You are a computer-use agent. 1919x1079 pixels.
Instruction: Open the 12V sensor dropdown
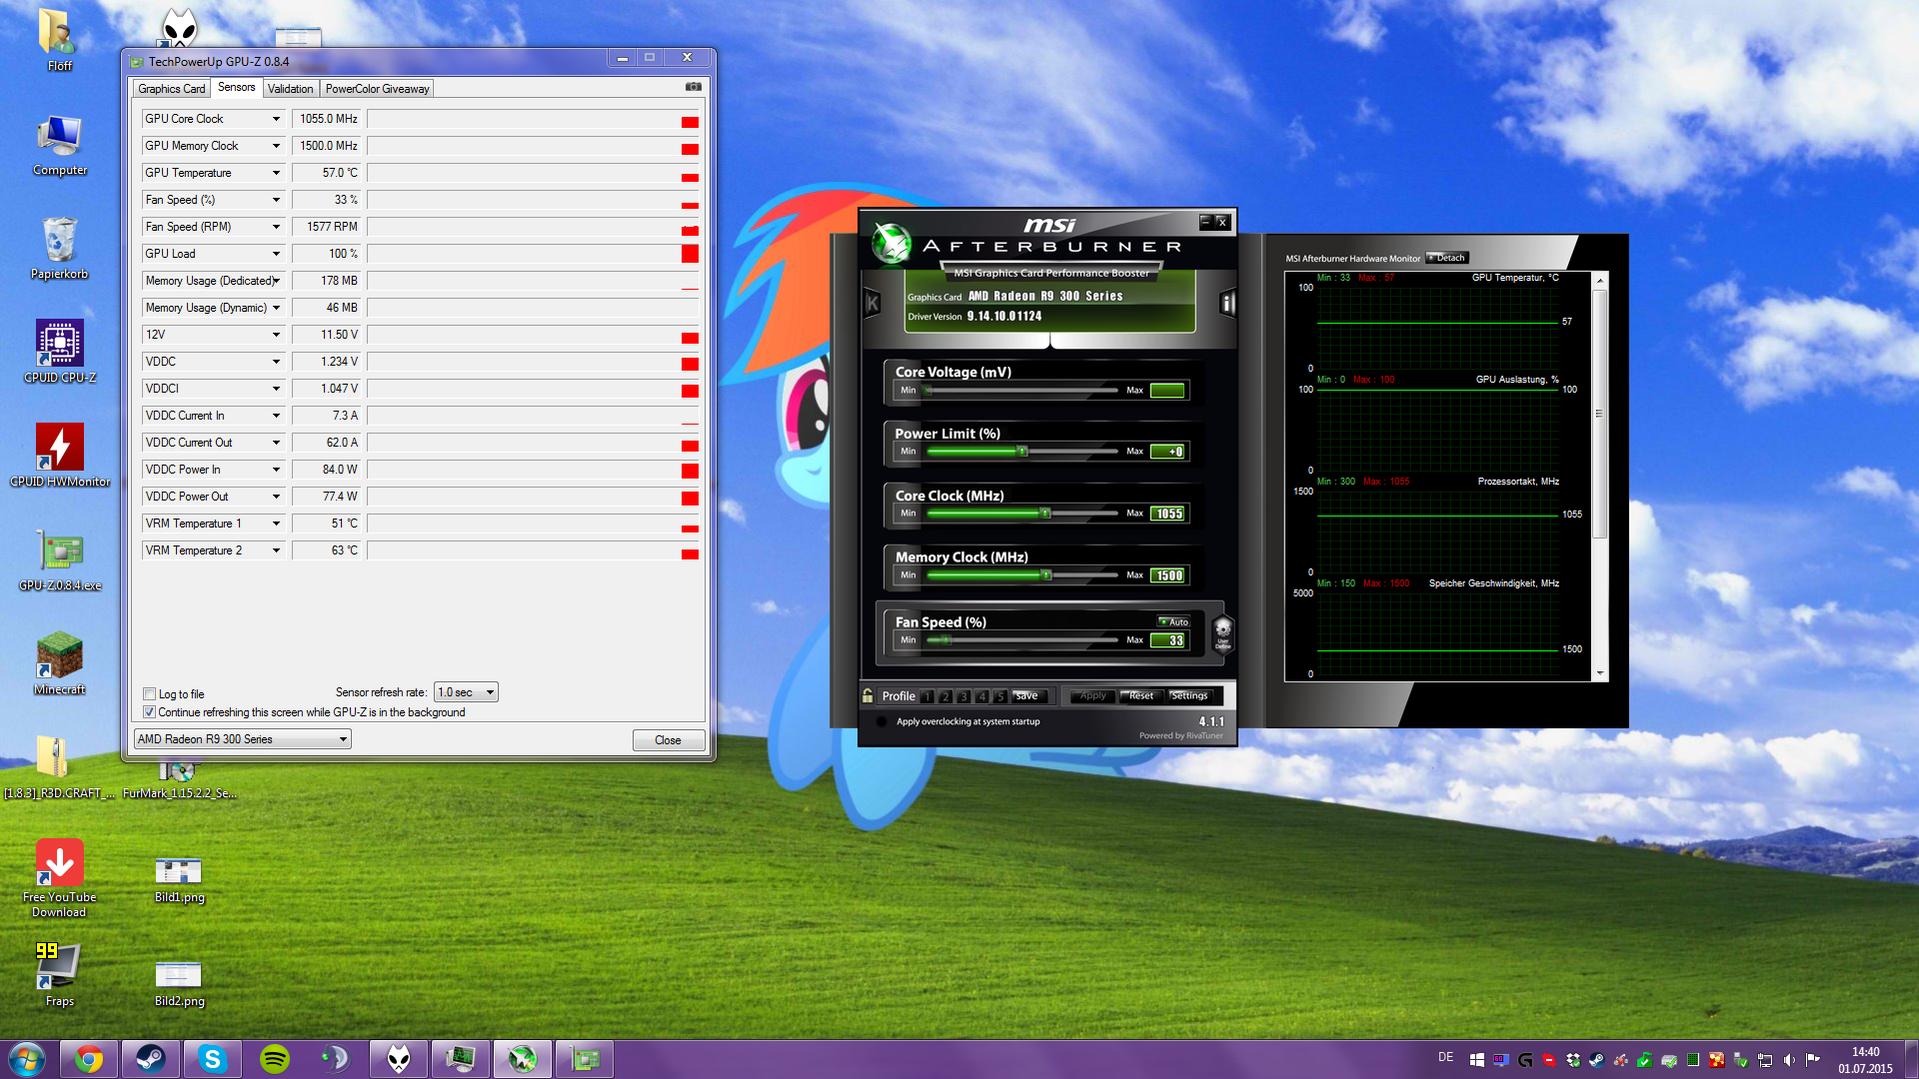coord(276,335)
